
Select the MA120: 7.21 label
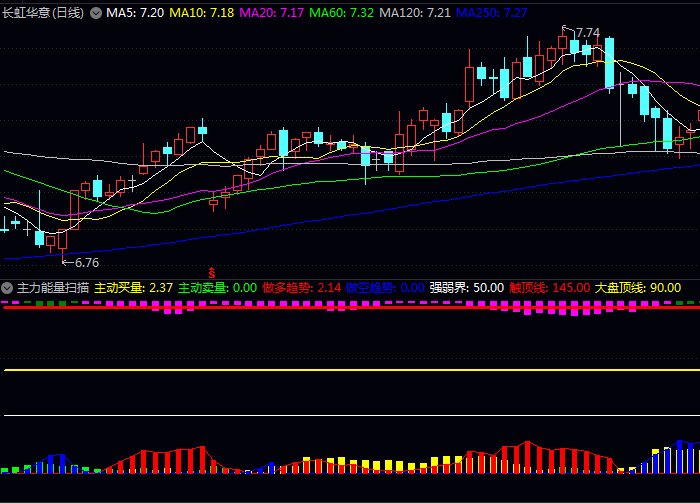pos(415,13)
